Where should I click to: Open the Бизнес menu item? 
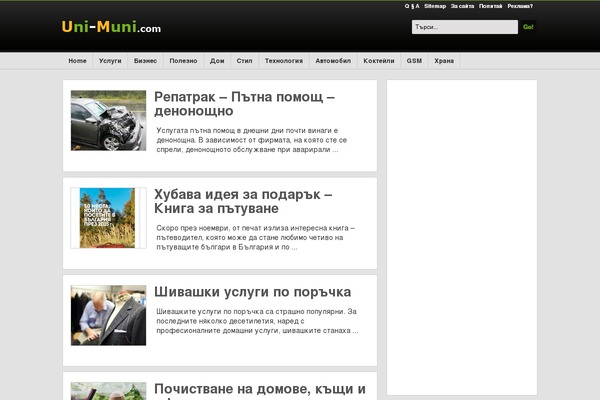pos(145,61)
